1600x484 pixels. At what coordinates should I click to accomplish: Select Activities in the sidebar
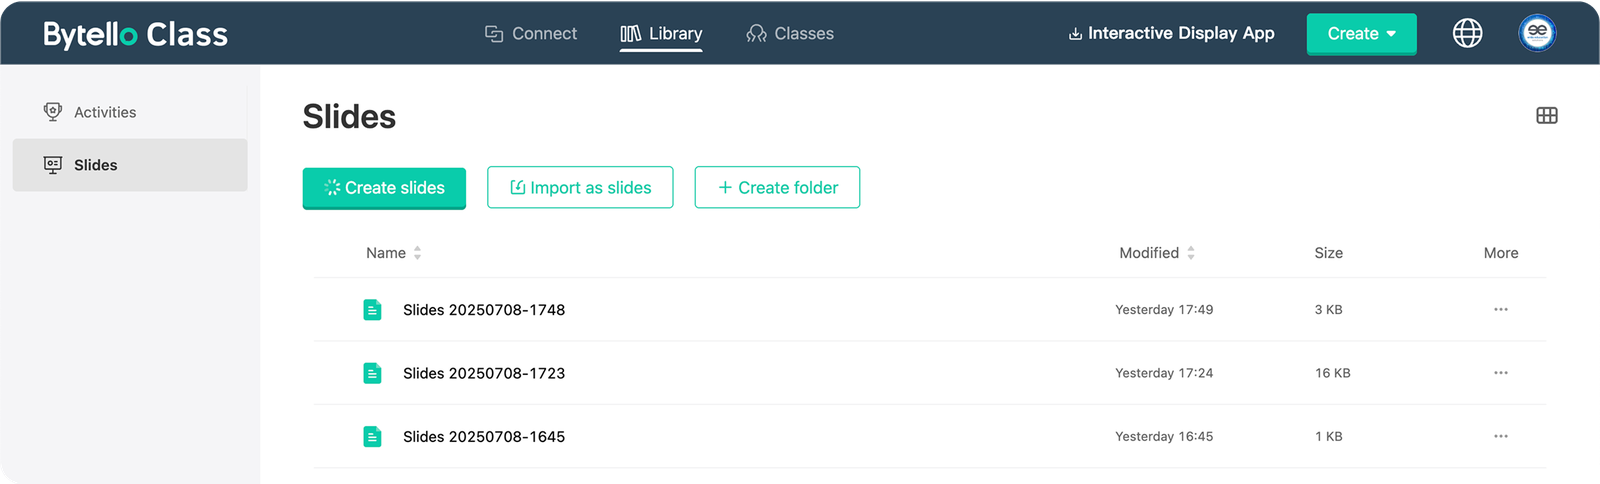(104, 112)
